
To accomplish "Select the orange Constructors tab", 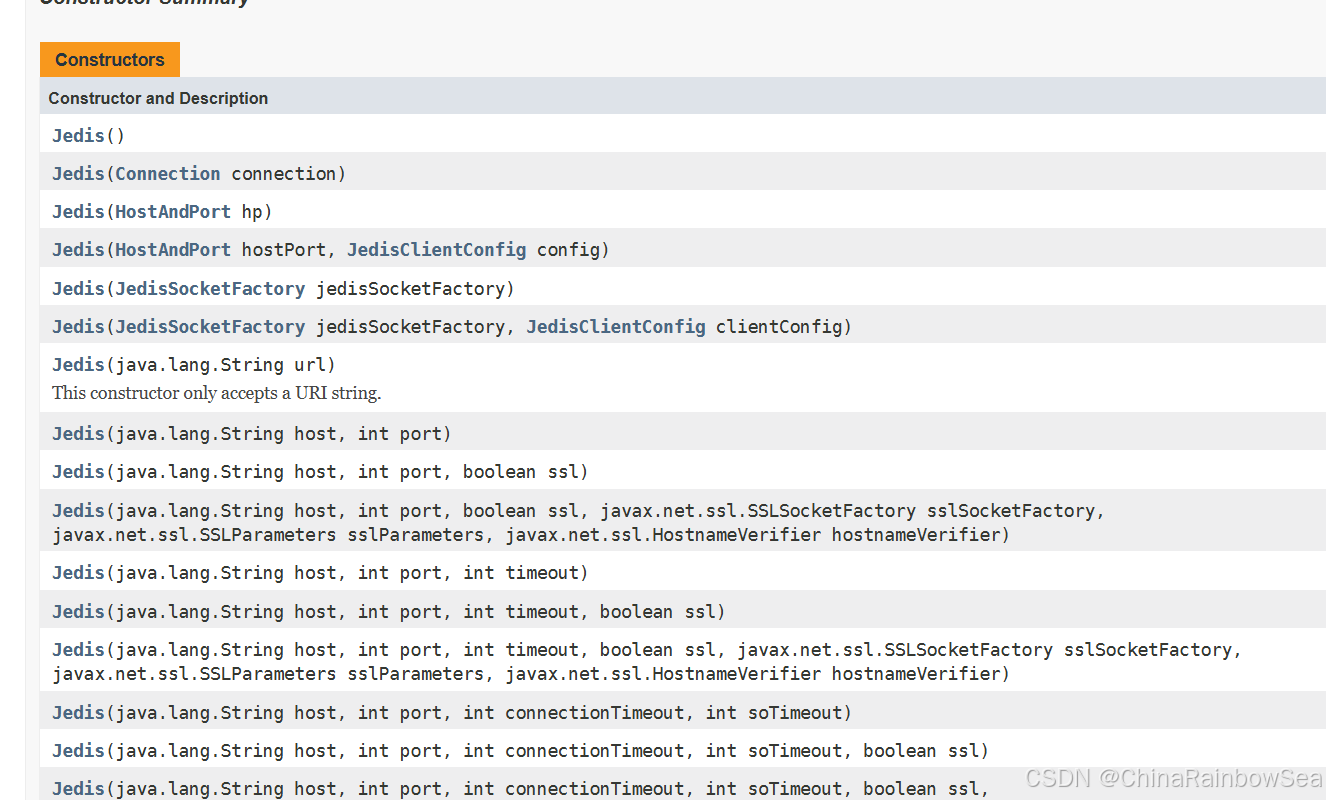I will coord(110,60).
